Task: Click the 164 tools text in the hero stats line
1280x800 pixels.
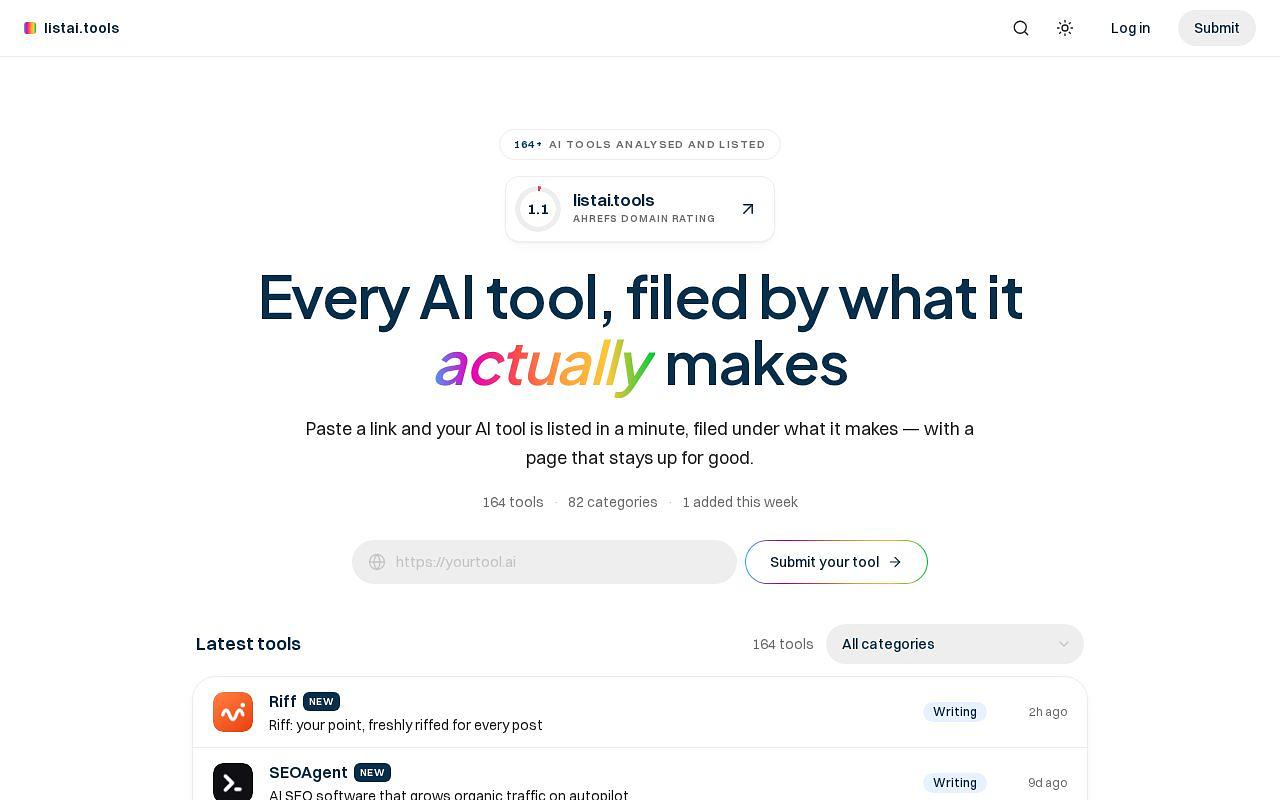Action: click(x=513, y=502)
